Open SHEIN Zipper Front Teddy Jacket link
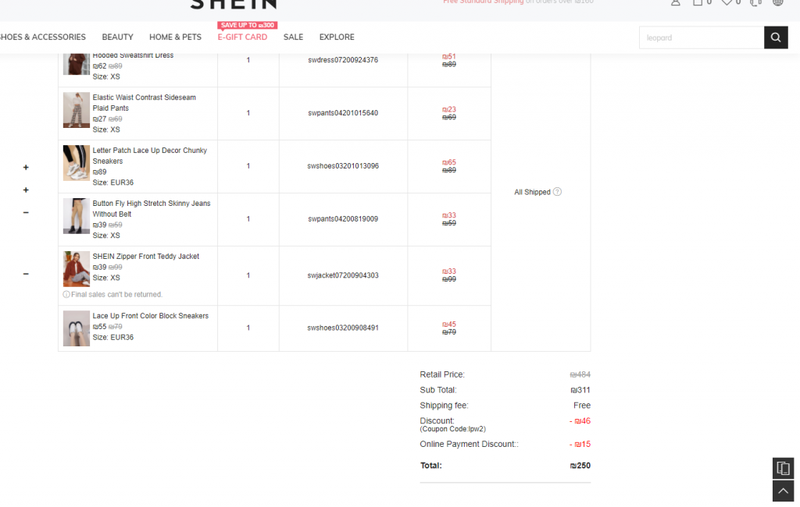The height and width of the screenshot is (507, 800). pyautogui.click(x=145, y=256)
